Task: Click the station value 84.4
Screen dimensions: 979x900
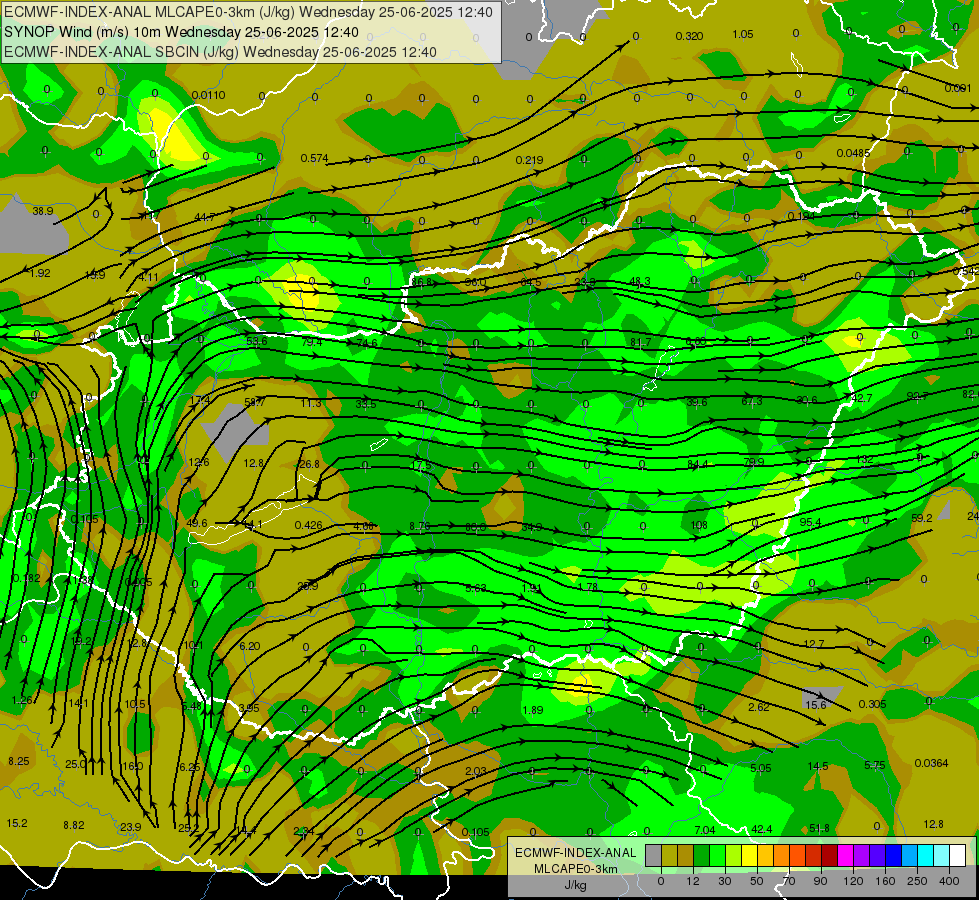Action: (x=697, y=463)
